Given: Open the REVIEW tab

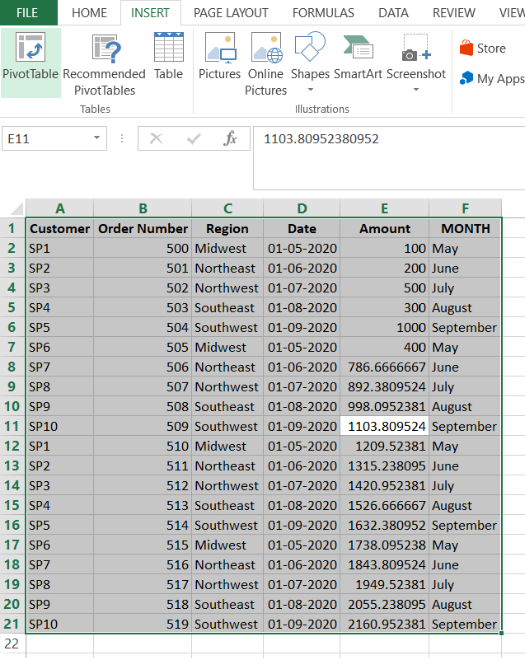Looking at the screenshot, I should [x=454, y=13].
